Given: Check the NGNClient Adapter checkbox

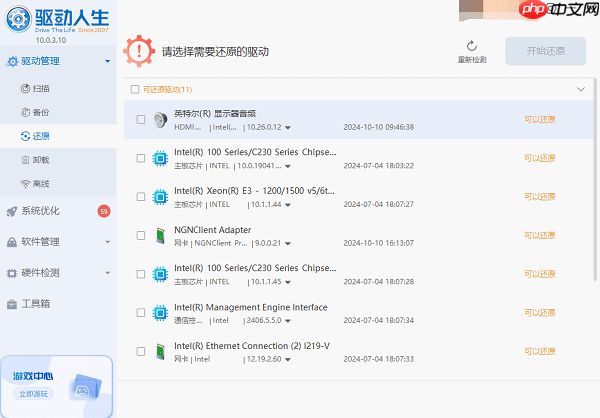Looking at the screenshot, I should [x=141, y=235].
